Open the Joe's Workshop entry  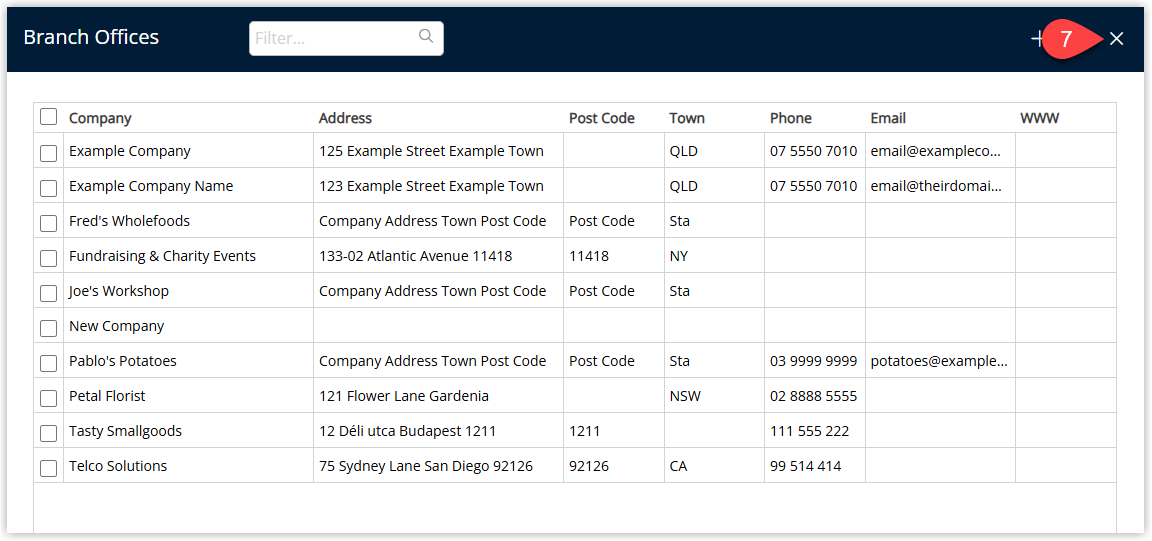(x=119, y=291)
